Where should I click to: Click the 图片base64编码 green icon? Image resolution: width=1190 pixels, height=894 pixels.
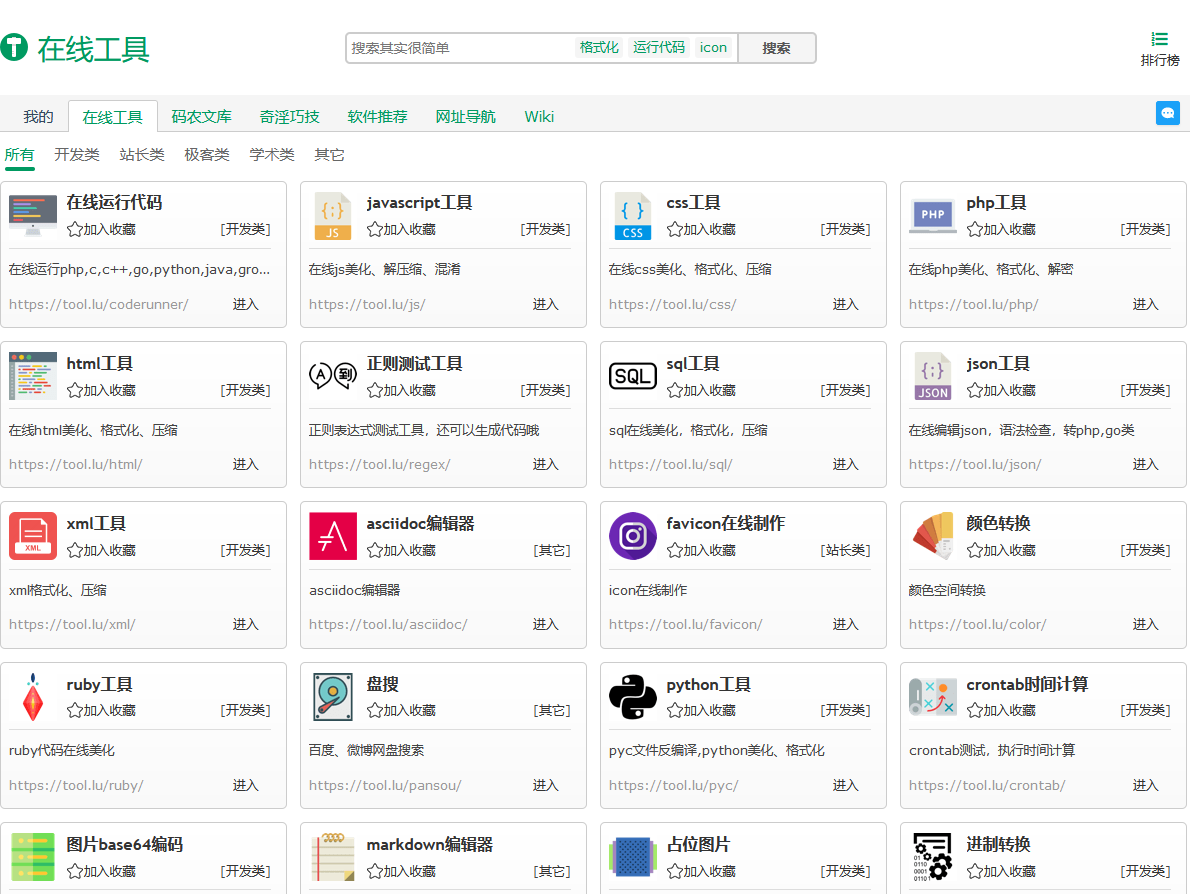coord(33,857)
